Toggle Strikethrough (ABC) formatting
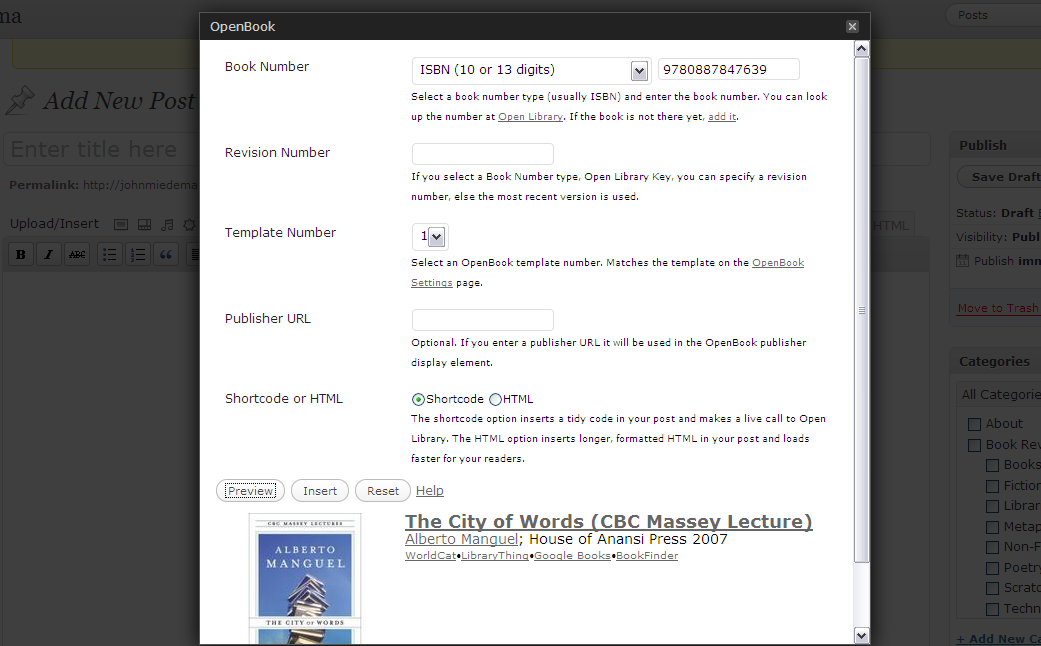Image resolution: width=1041 pixels, height=646 pixels. pyautogui.click(x=77, y=254)
